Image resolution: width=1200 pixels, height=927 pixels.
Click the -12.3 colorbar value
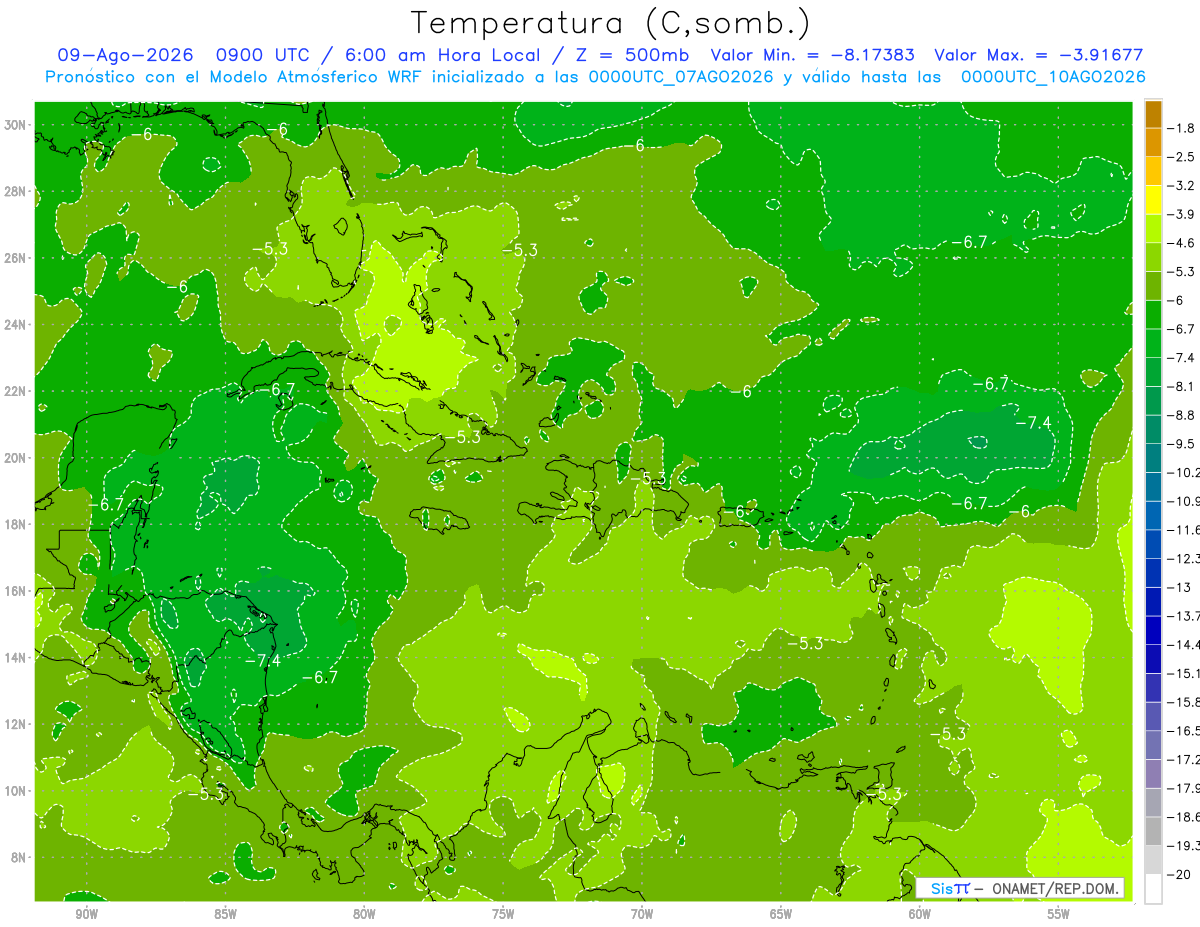(x=1184, y=558)
